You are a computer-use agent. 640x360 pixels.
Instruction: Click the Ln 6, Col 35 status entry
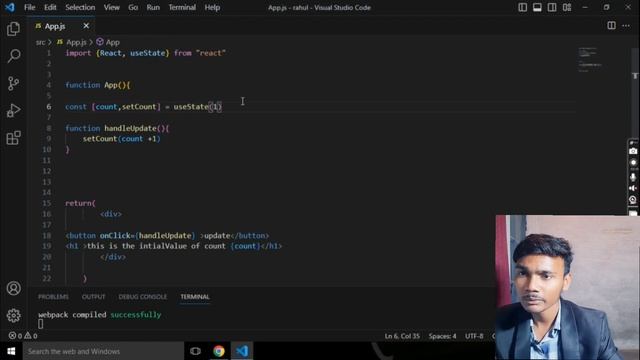click(x=402, y=336)
